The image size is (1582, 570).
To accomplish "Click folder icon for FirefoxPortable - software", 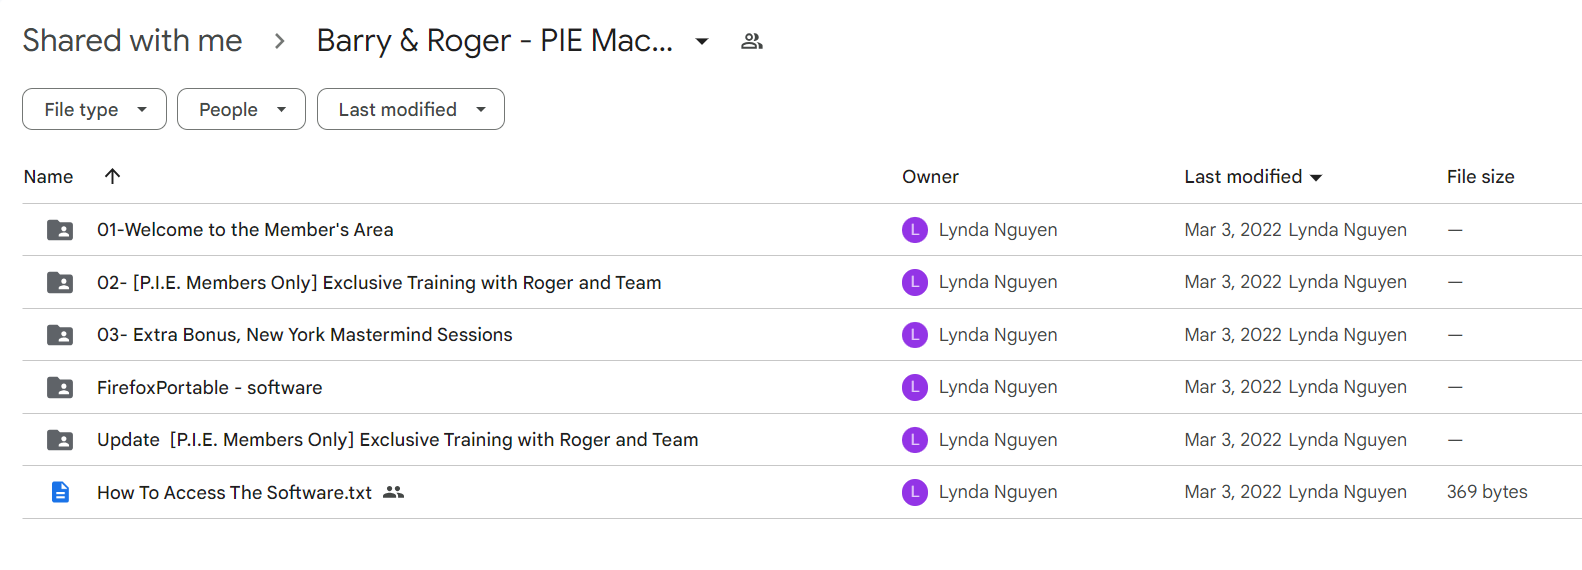I will pos(60,387).
